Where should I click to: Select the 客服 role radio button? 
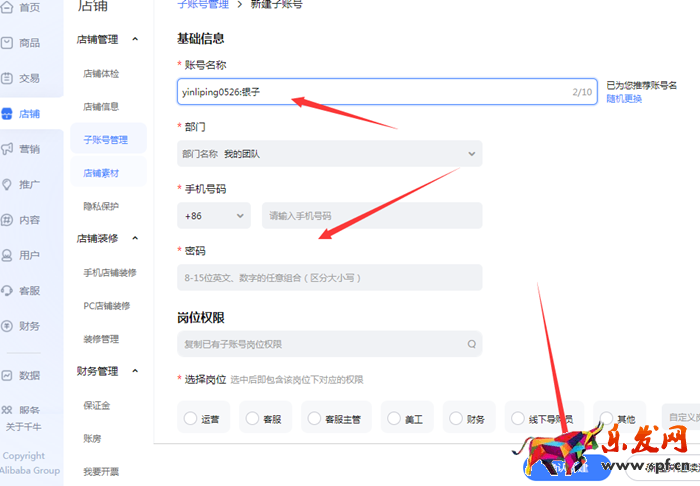[x=252, y=418]
